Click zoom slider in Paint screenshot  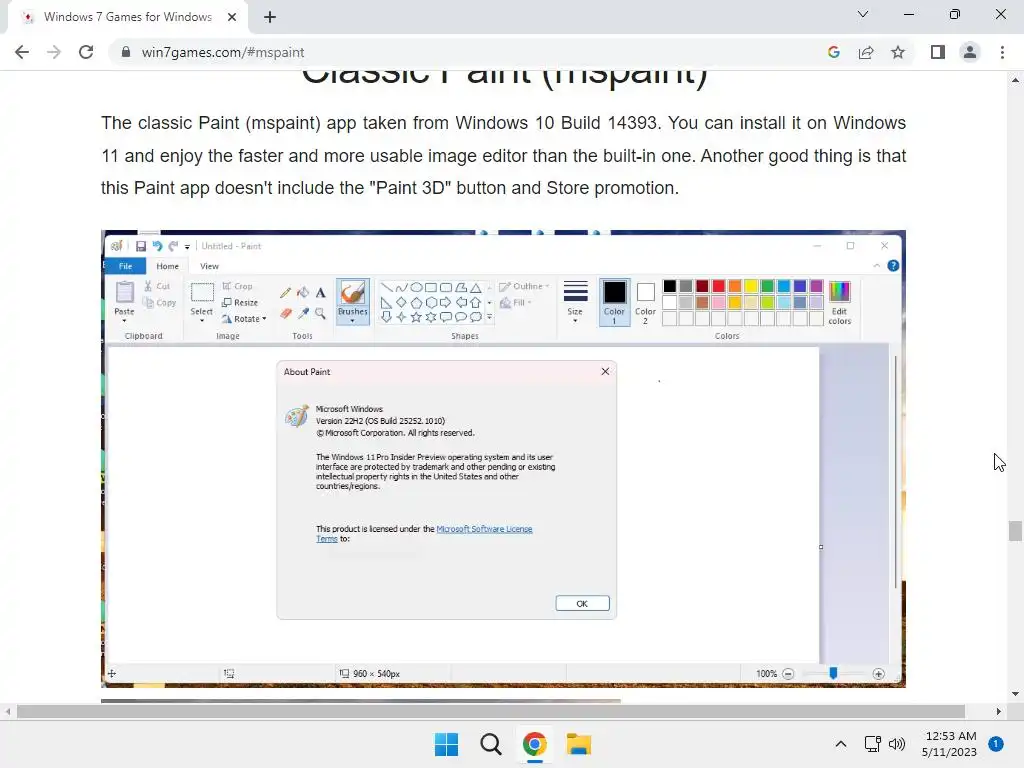tap(833, 673)
